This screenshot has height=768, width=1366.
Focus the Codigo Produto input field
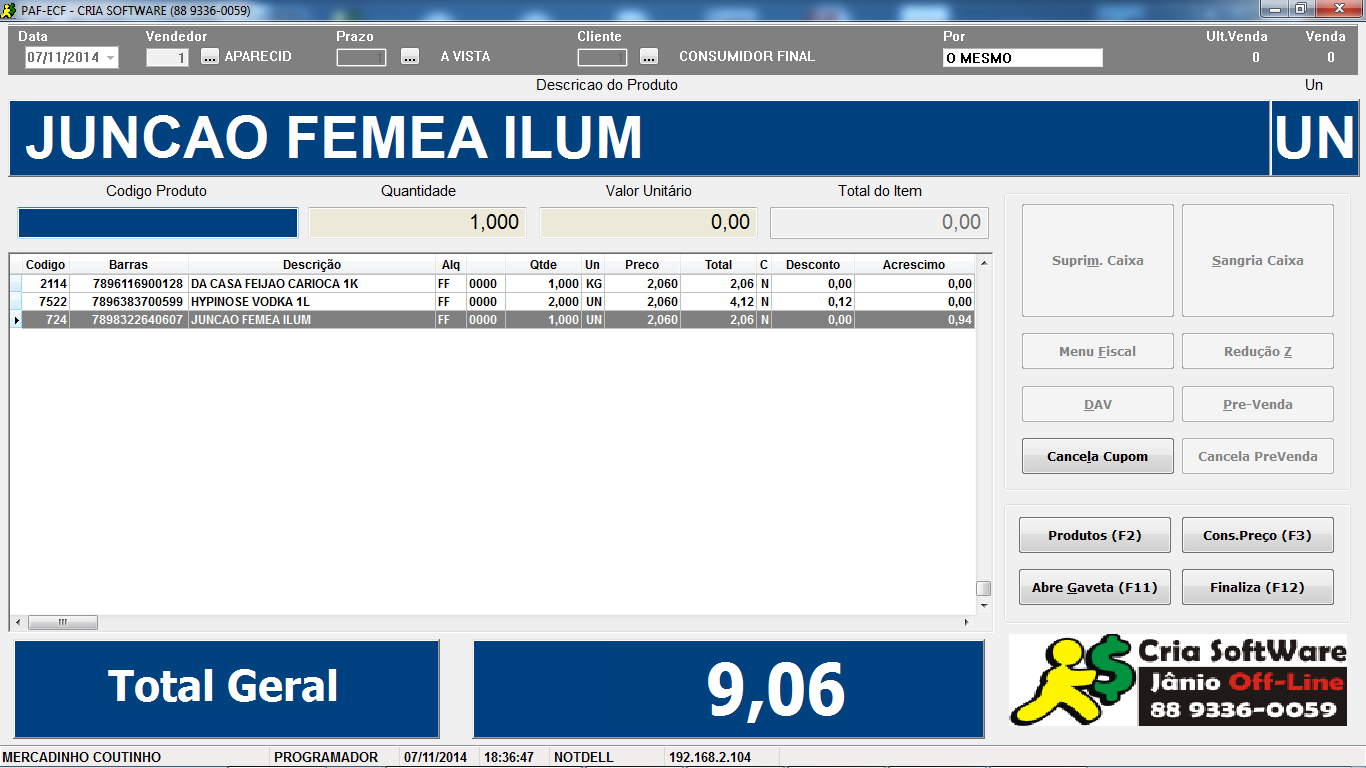tap(158, 222)
